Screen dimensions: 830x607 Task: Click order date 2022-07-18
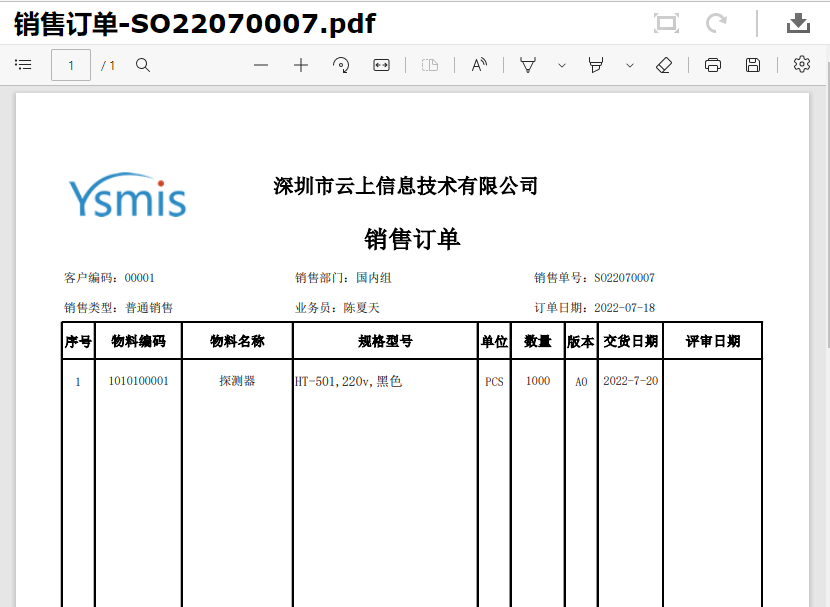click(625, 308)
